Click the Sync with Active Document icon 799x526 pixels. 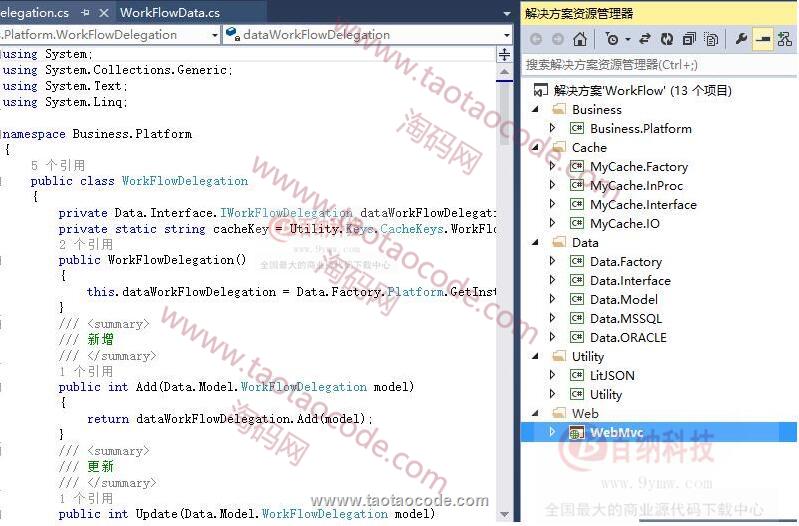click(645, 39)
